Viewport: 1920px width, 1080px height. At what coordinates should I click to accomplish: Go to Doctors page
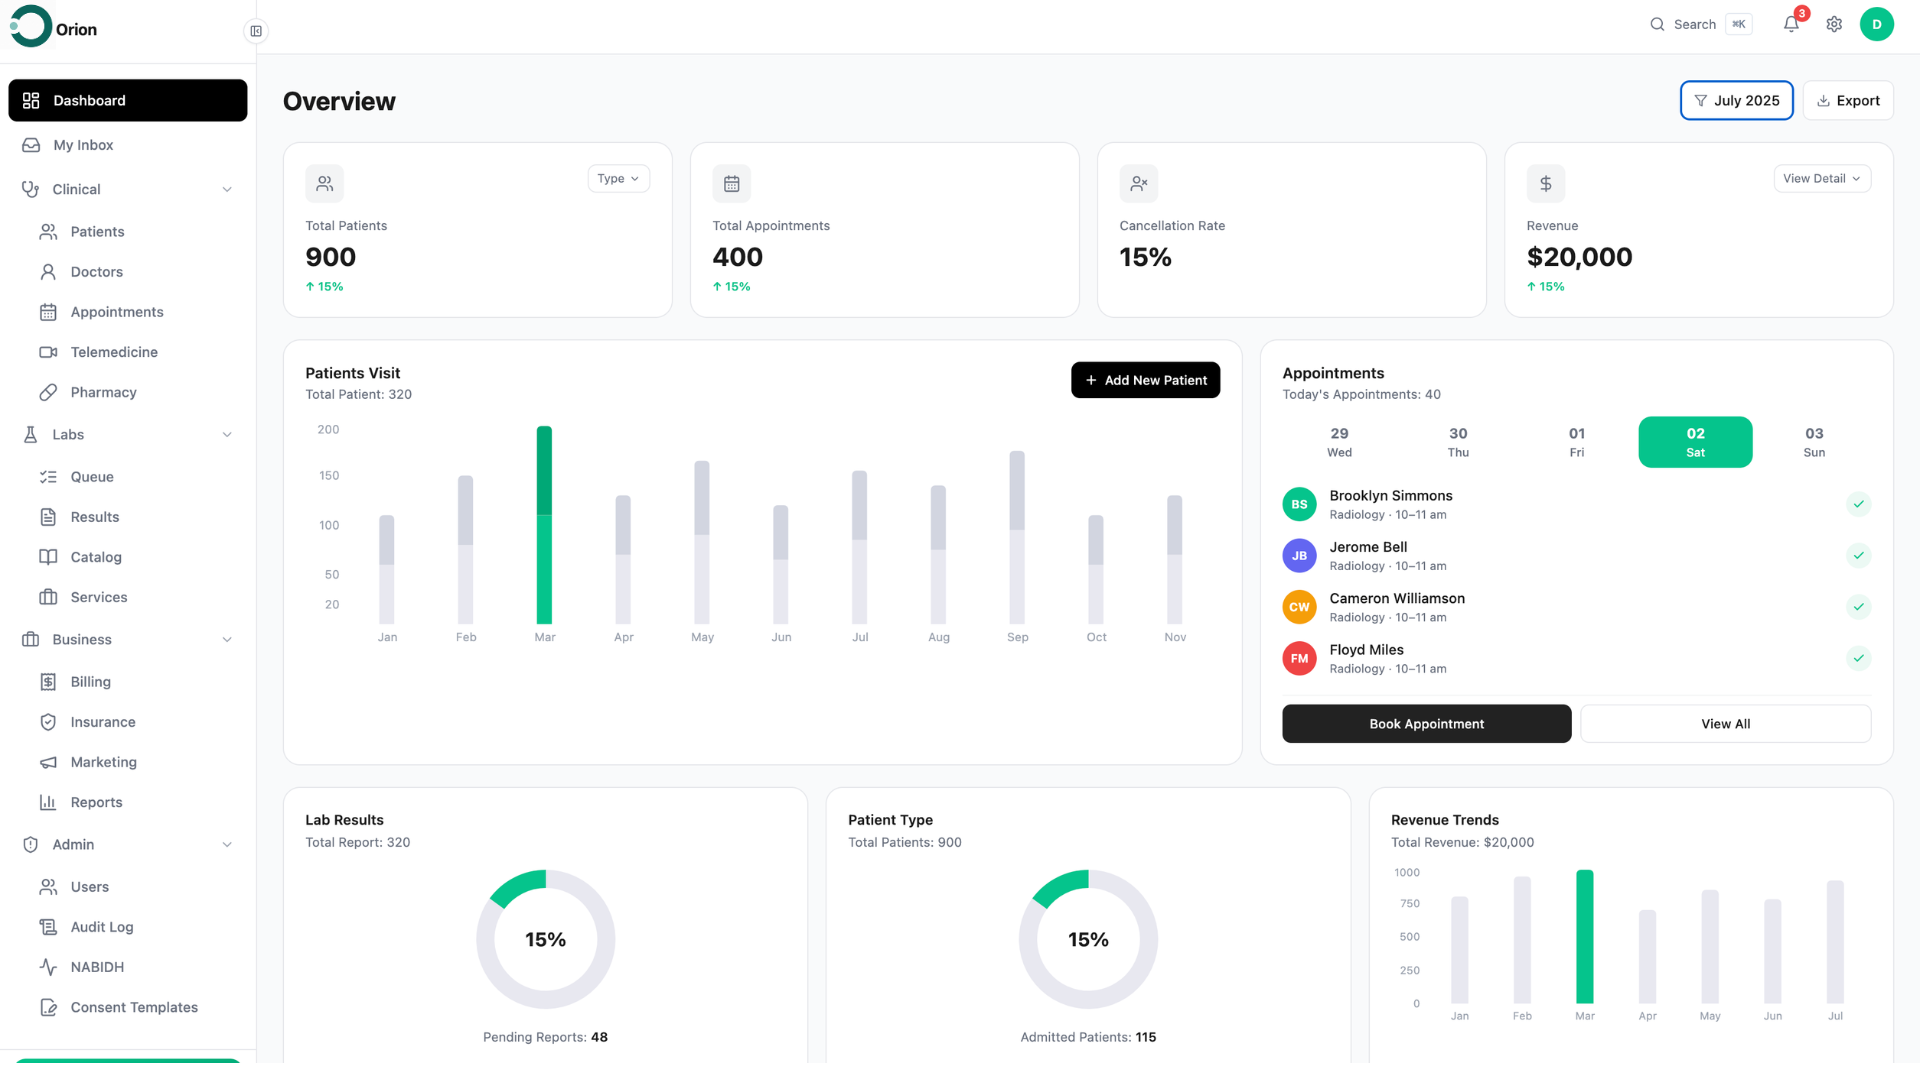pyautogui.click(x=128, y=272)
